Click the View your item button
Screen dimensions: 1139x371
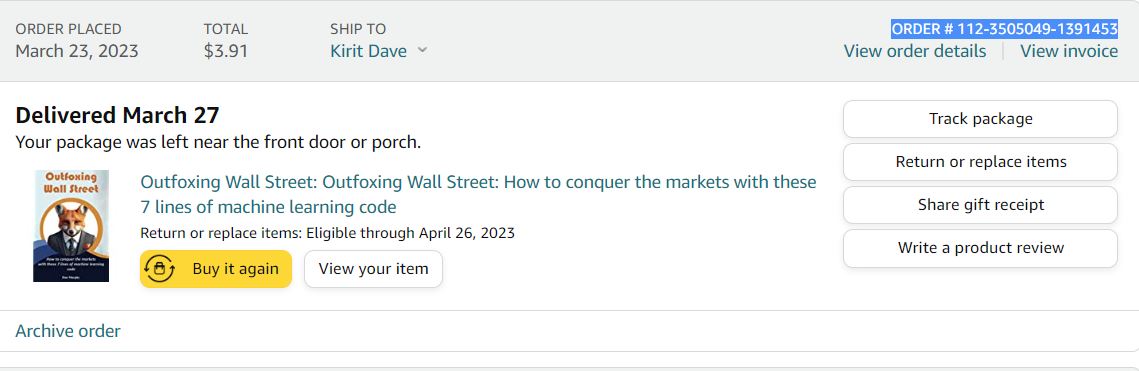click(373, 269)
